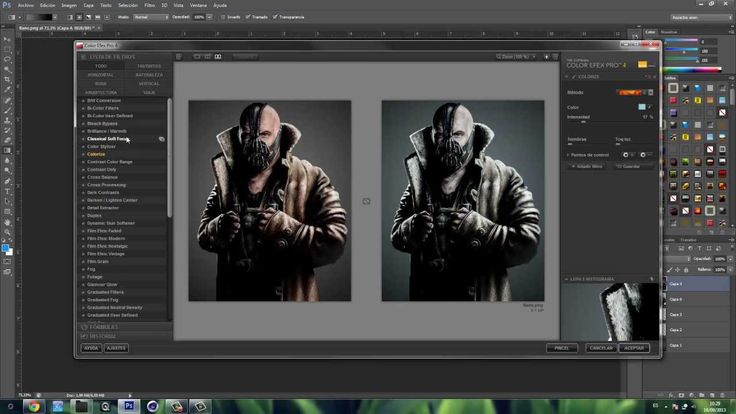The height and width of the screenshot is (414, 736).
Task: Select the Pen tool
Action: coord(7,181)
